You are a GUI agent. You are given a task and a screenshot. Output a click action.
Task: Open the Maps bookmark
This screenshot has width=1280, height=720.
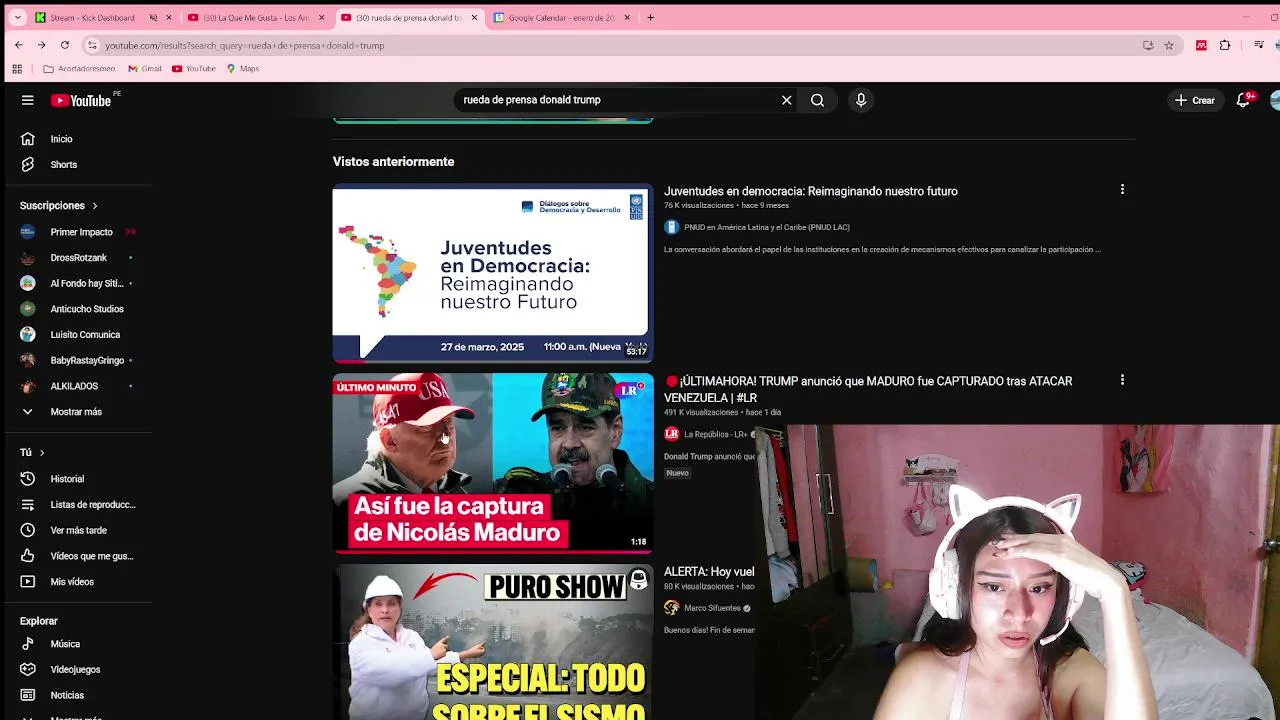[x=243, y=69]
